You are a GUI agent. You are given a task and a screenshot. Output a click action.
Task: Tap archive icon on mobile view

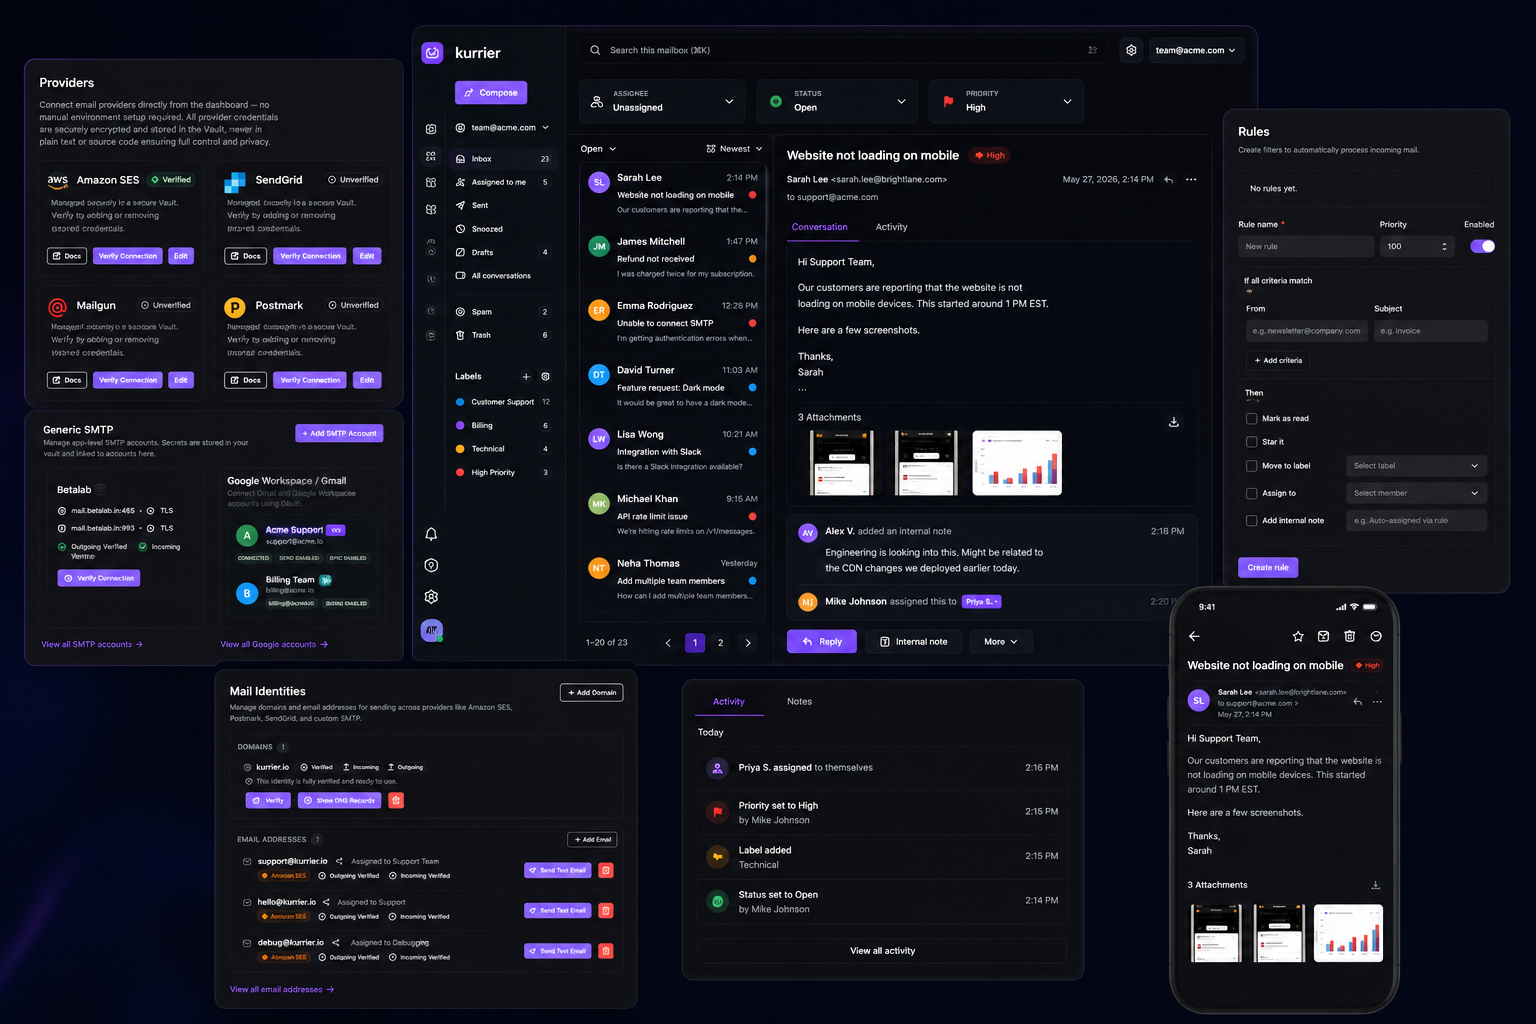click(1324, 636)
